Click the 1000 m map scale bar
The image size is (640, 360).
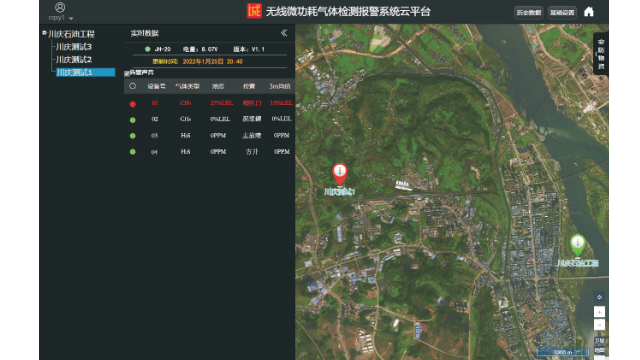click(x=562, y=352)
